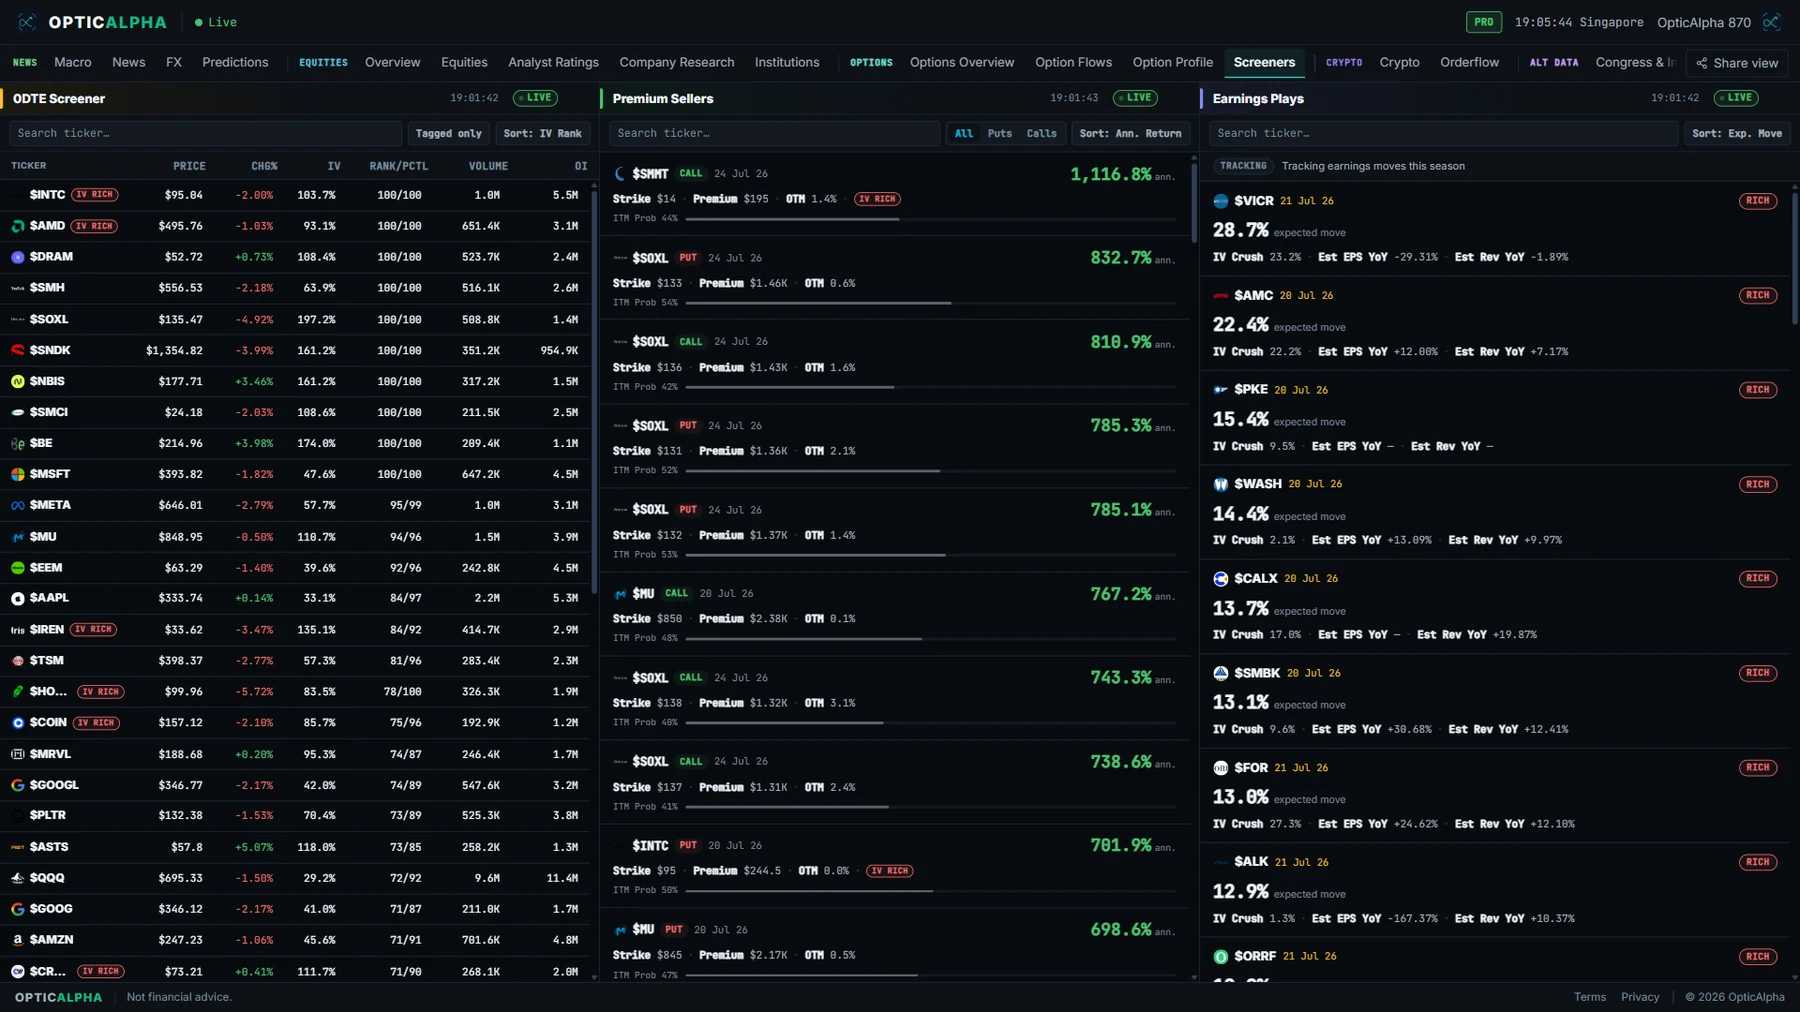Focus the Premium Sellers ticker search field
The width and height of the screenshot is (1800, 1012).
775,133
